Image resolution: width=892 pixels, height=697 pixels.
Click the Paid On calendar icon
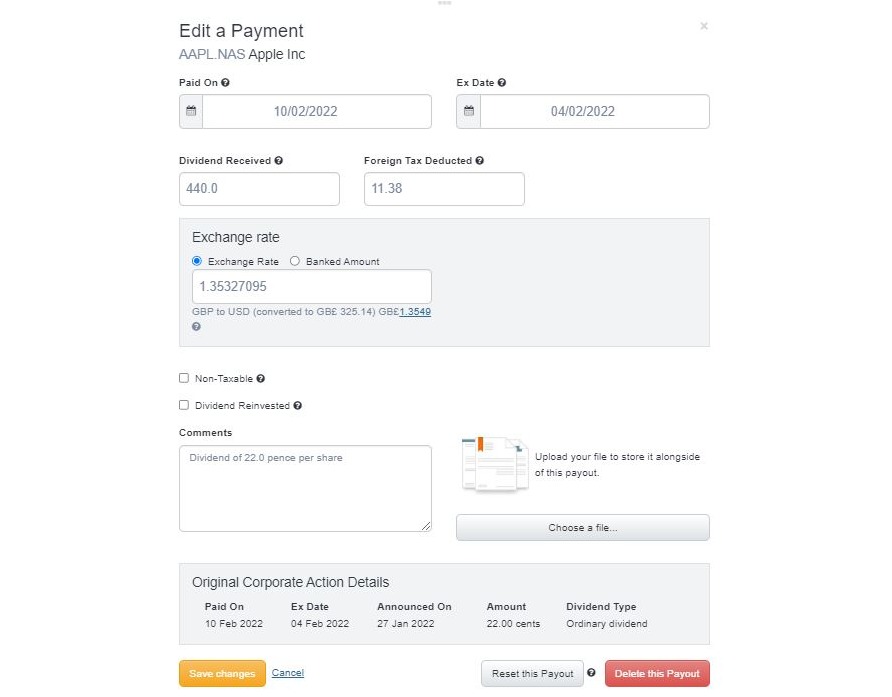click(x=191, y=111)
